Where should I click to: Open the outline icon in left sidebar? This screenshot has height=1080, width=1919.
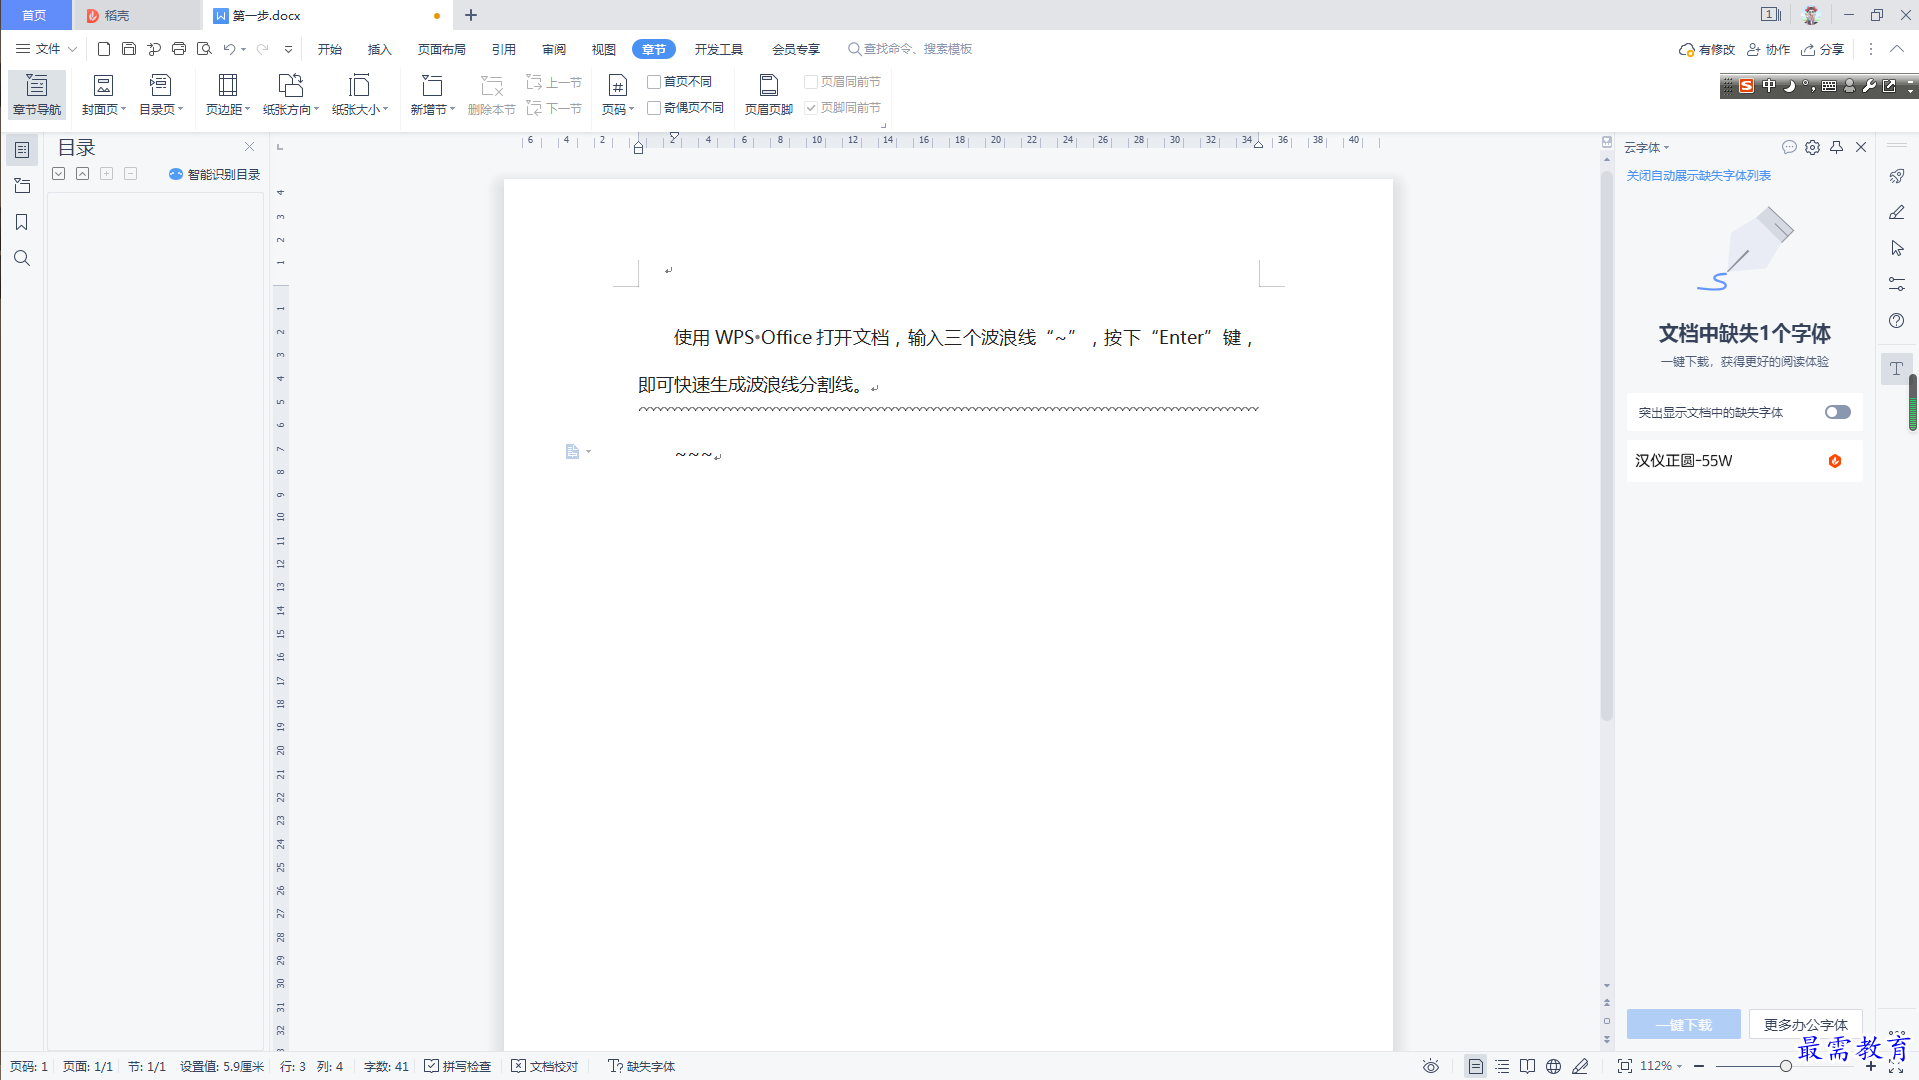22,150
